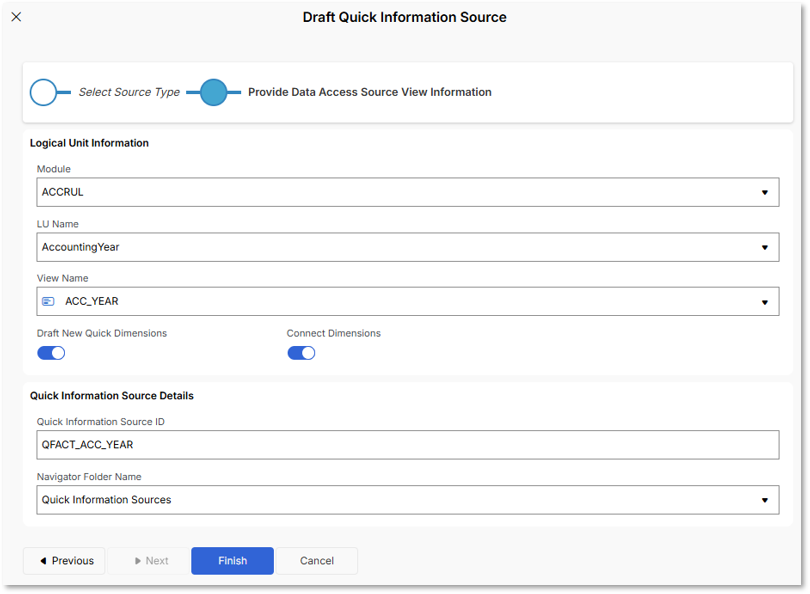Open the LU Name dropdown
The height and width of the screenshot is (594, 810).
(408, 247)
